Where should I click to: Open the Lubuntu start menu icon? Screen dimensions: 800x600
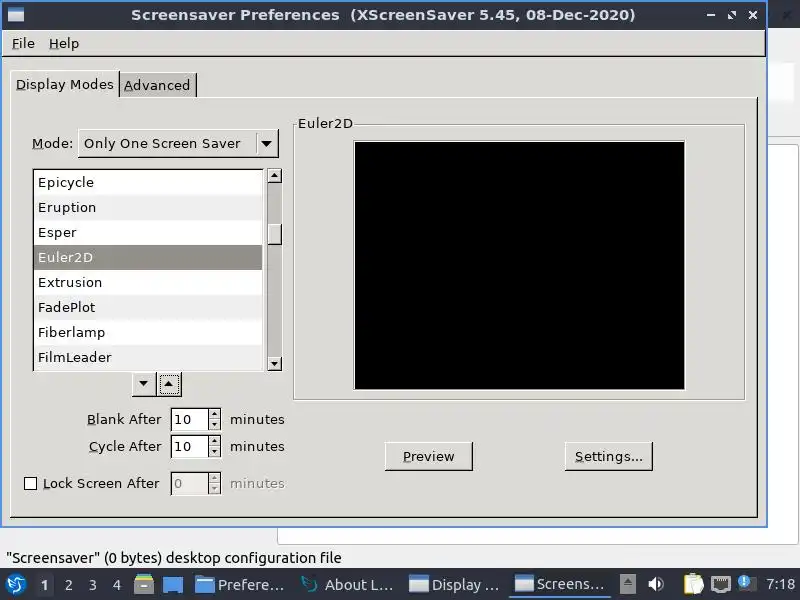point(16,585)
